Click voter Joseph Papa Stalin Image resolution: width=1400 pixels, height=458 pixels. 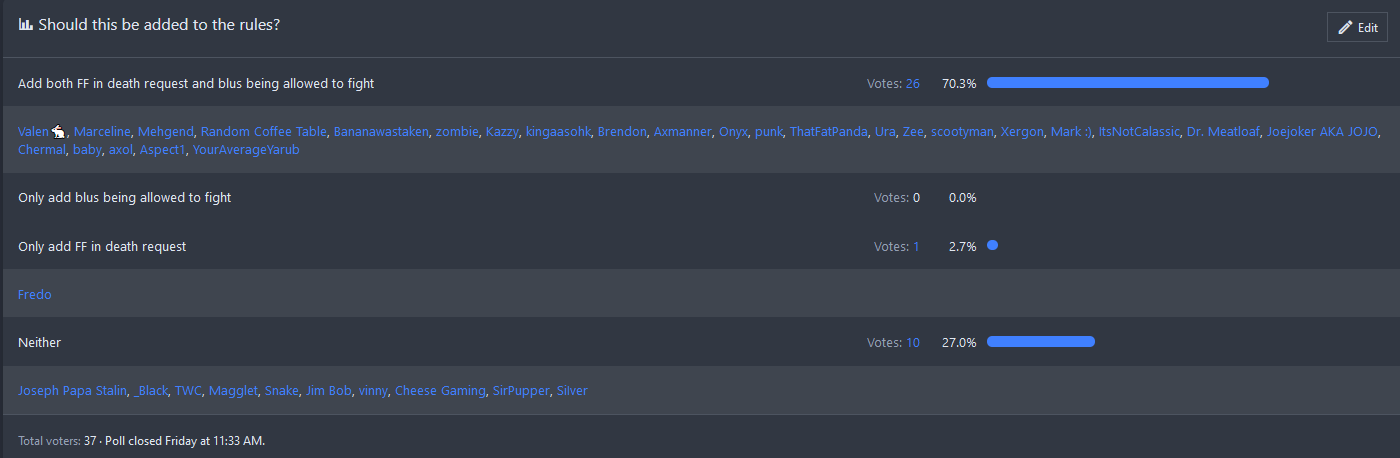pyautogui.click(x=72, y=391)
